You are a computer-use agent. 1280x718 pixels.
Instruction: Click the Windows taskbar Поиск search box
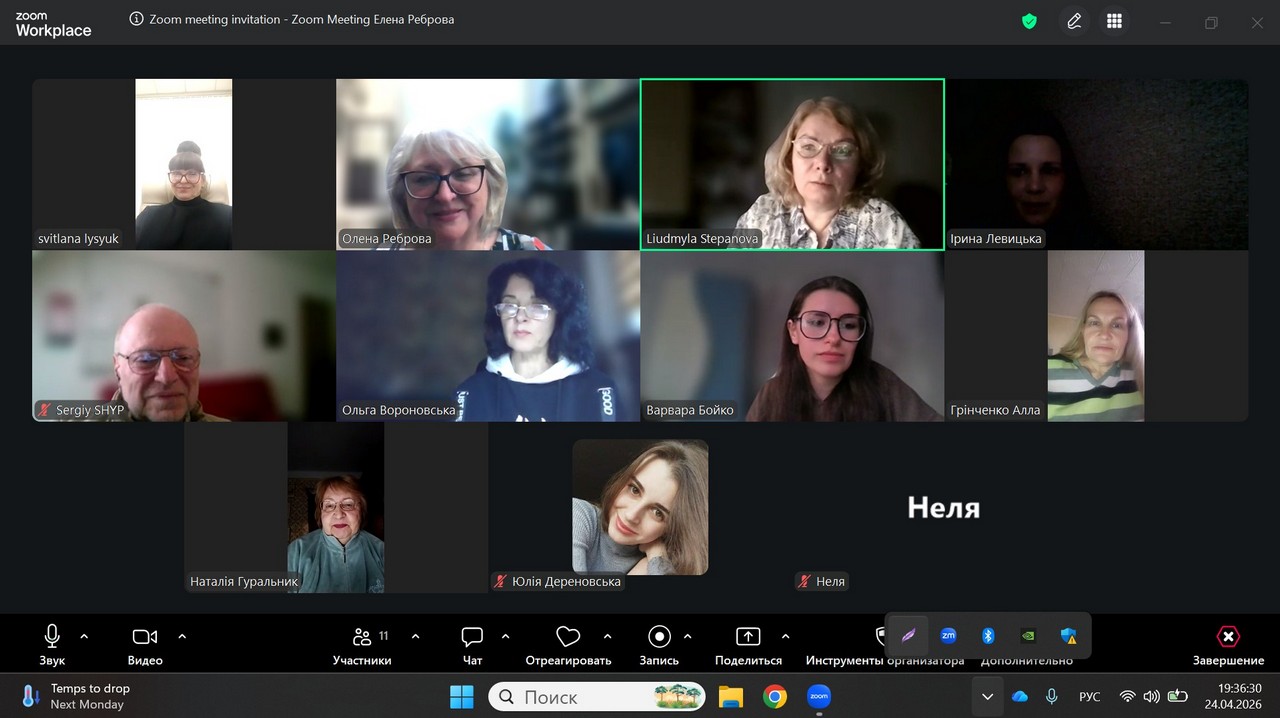pyautogui.click(x=596, y=696)
